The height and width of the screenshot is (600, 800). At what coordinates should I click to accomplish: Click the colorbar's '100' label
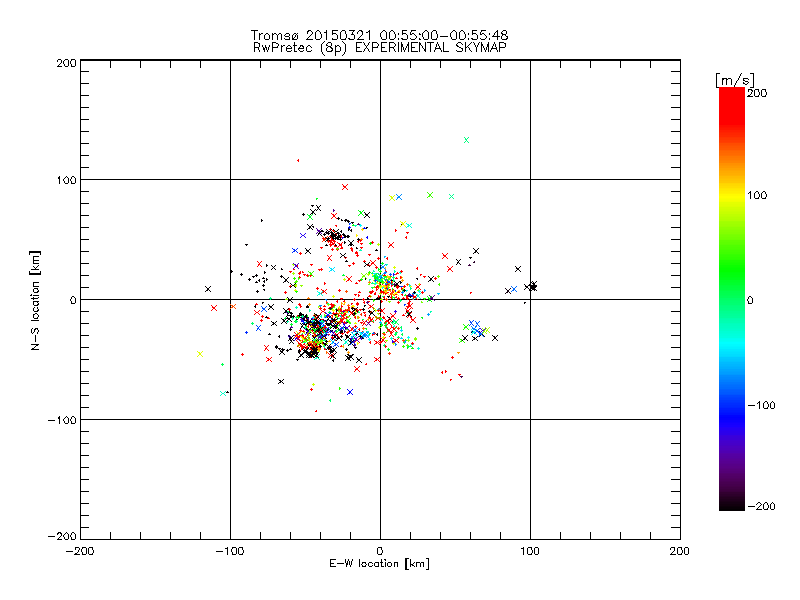pyautogui.click(x=757, y=195)
